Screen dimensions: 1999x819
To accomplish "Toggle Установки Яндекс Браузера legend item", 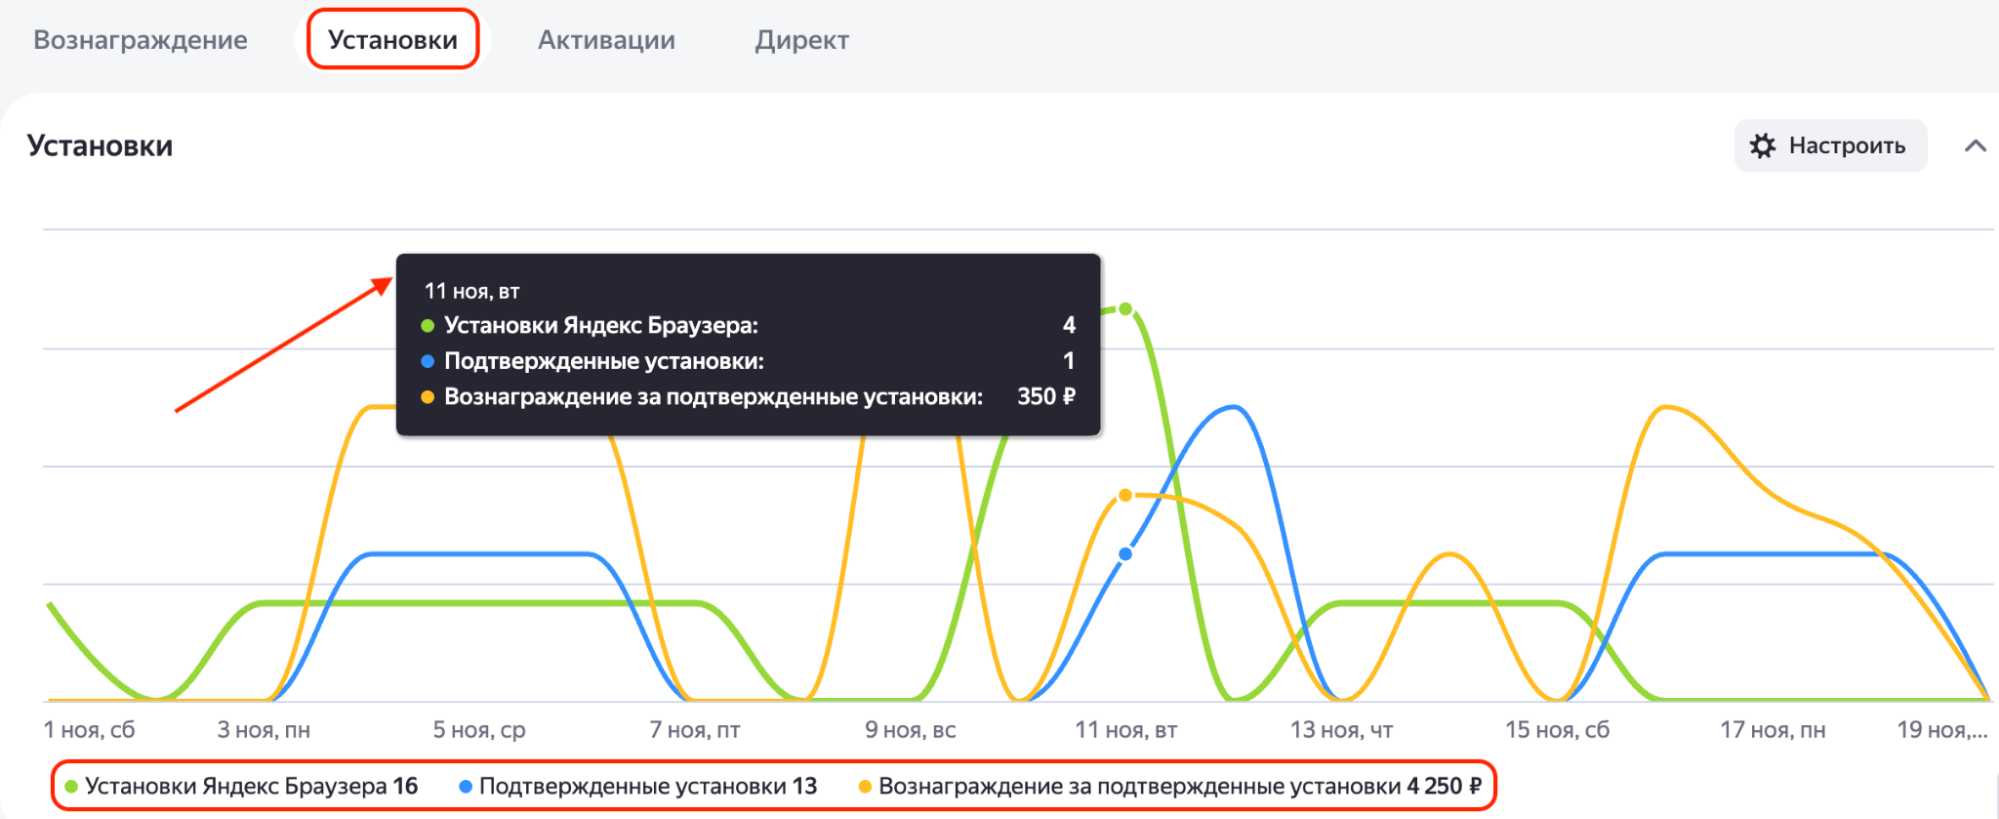I will (x=241, y=786).
